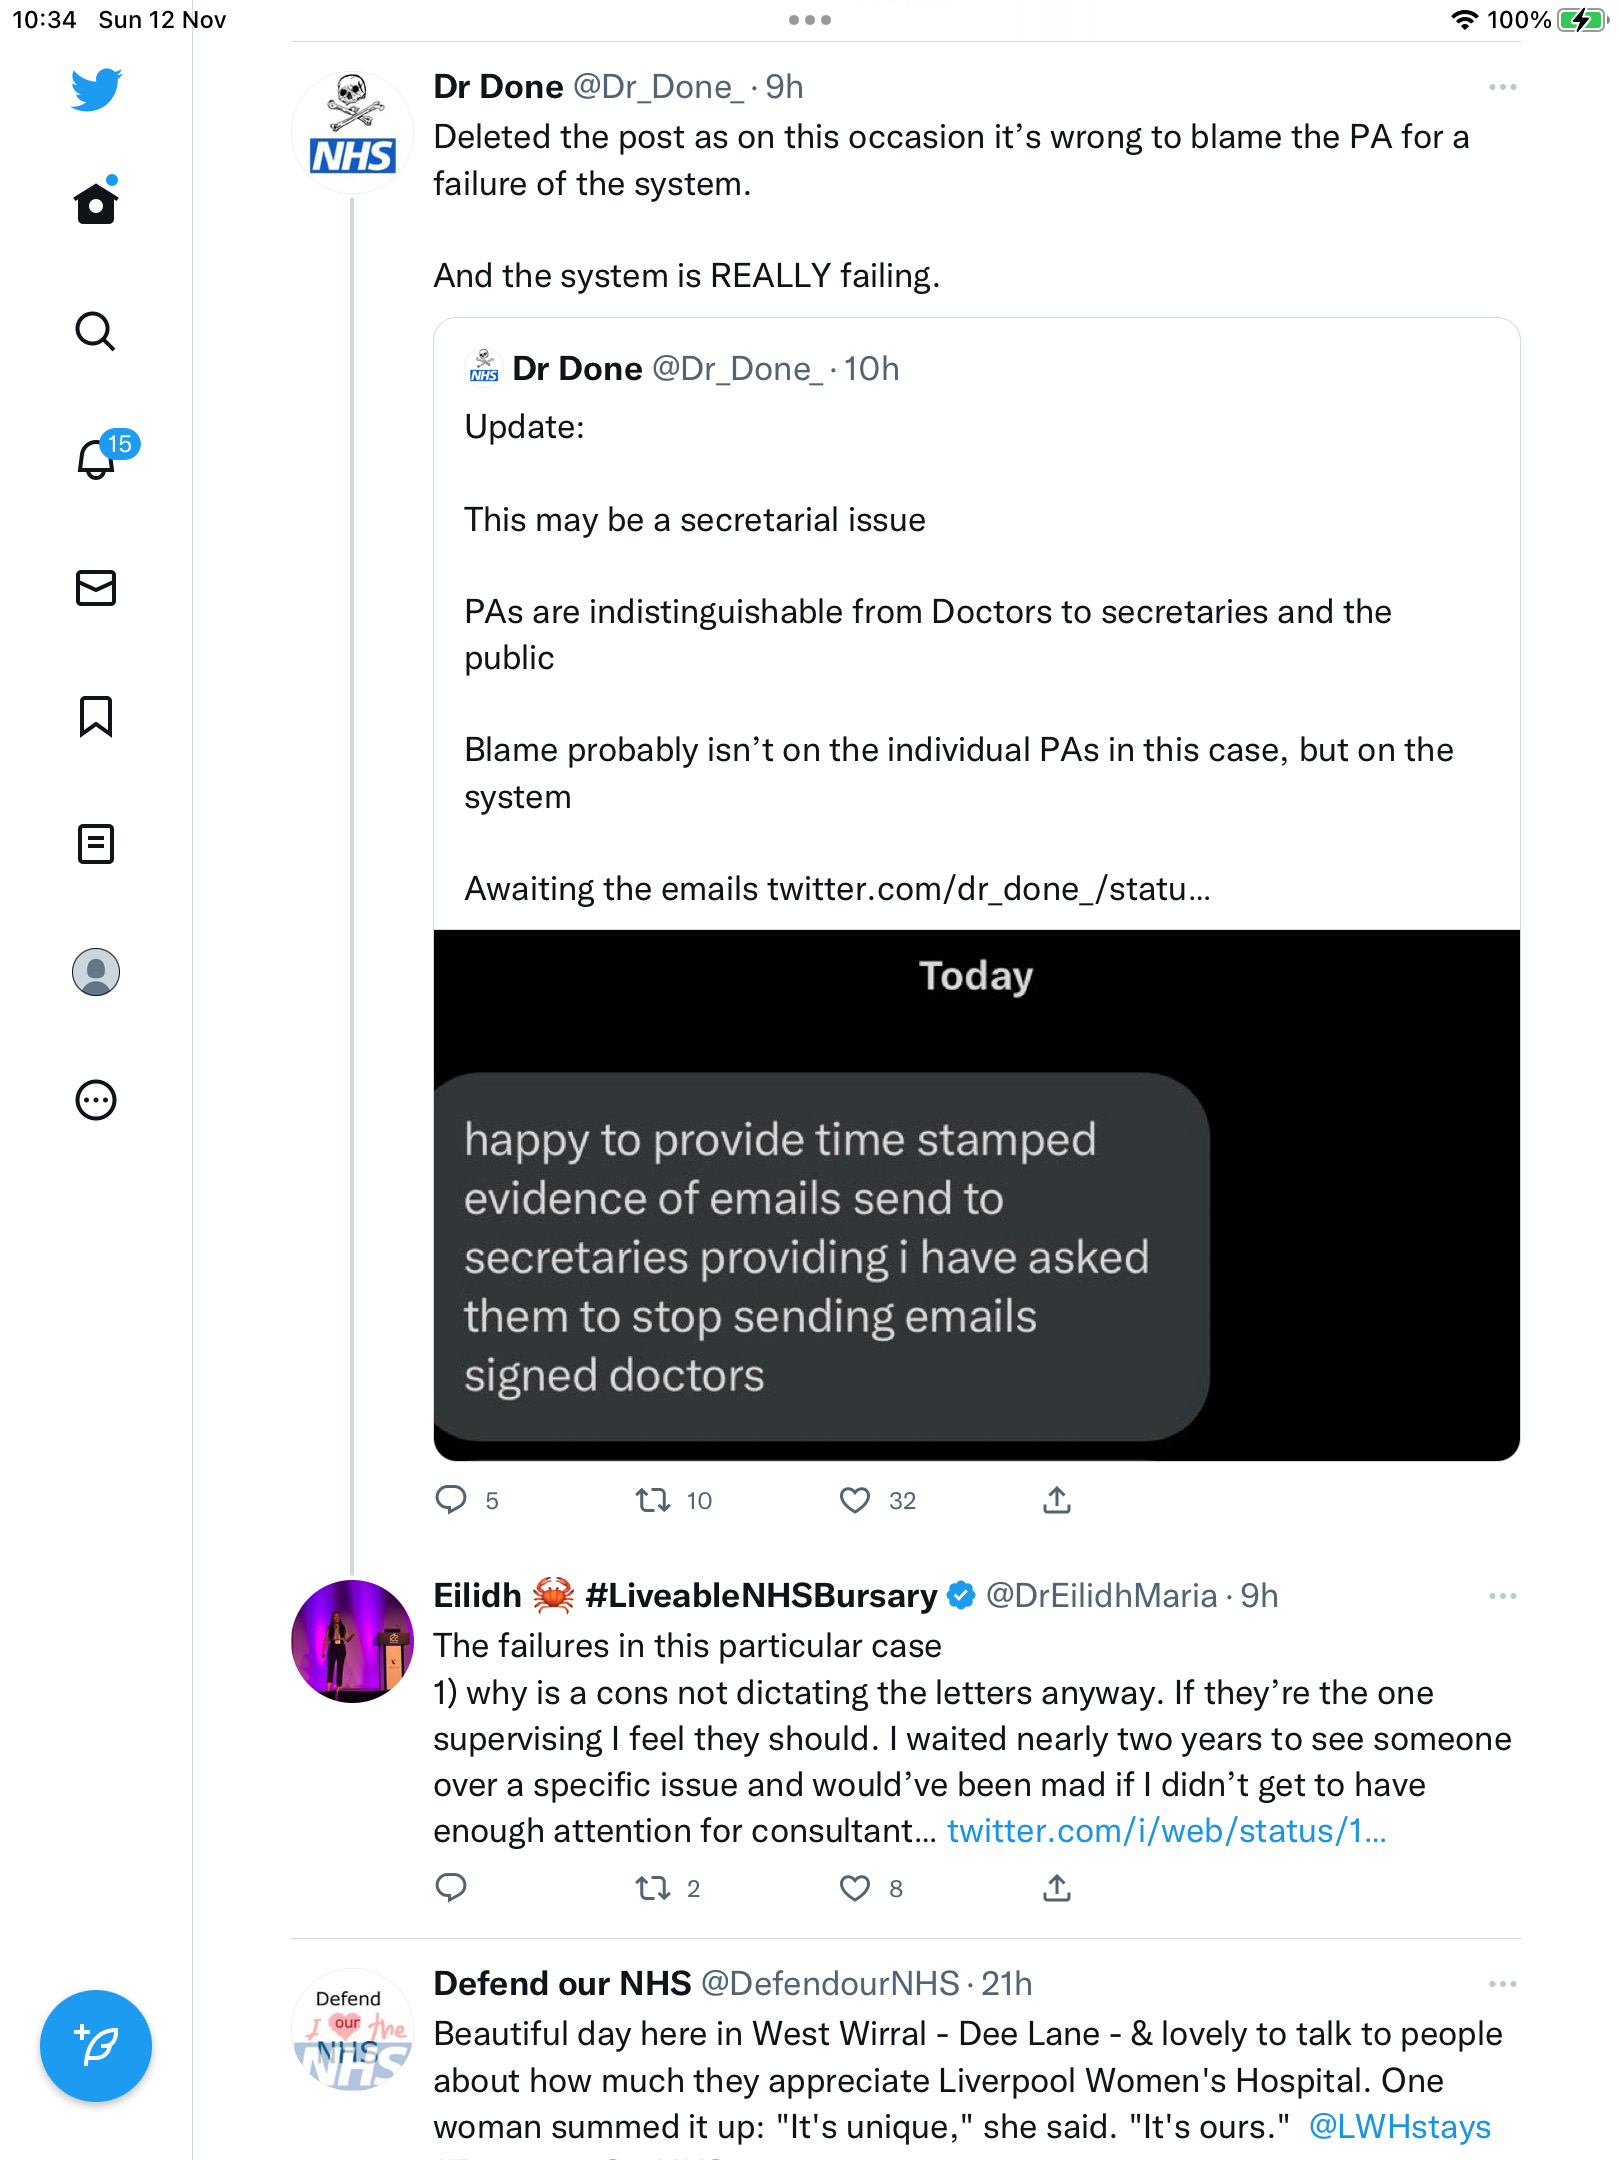1620x2160 pixels.
Task: Open Lists icon in sidebar
Action: tap(96, 844)
